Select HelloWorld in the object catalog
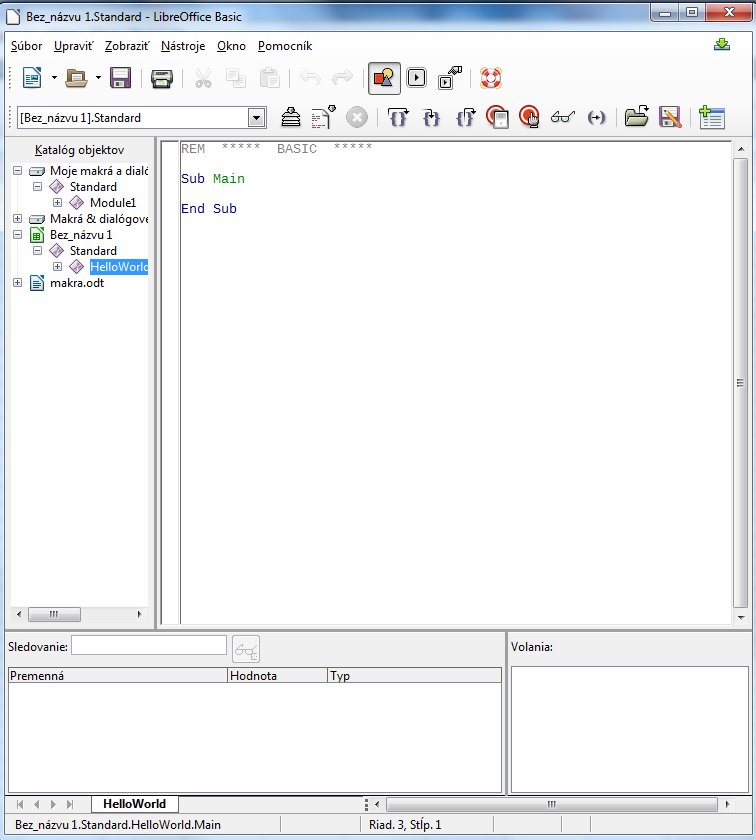This screenshot has width=756, height=840. [119, 267]
